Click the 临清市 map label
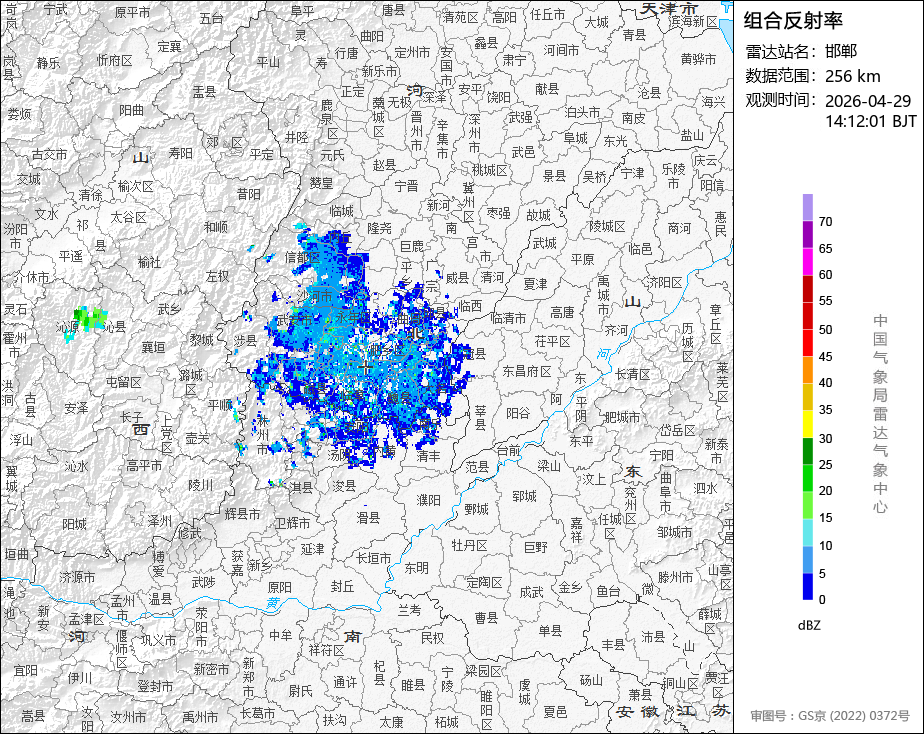This screenshot has width=924, height=734. click(508, 319)
